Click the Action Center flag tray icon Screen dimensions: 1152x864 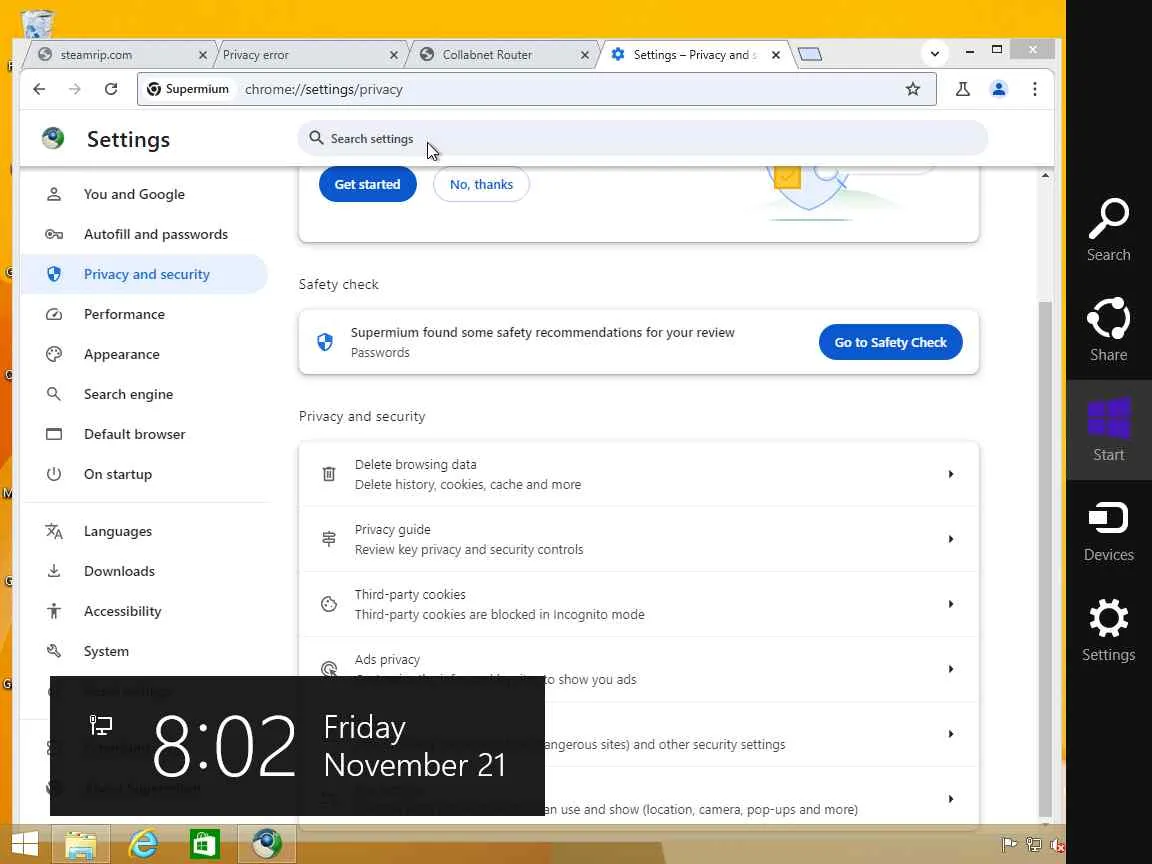pos(1009,844)
